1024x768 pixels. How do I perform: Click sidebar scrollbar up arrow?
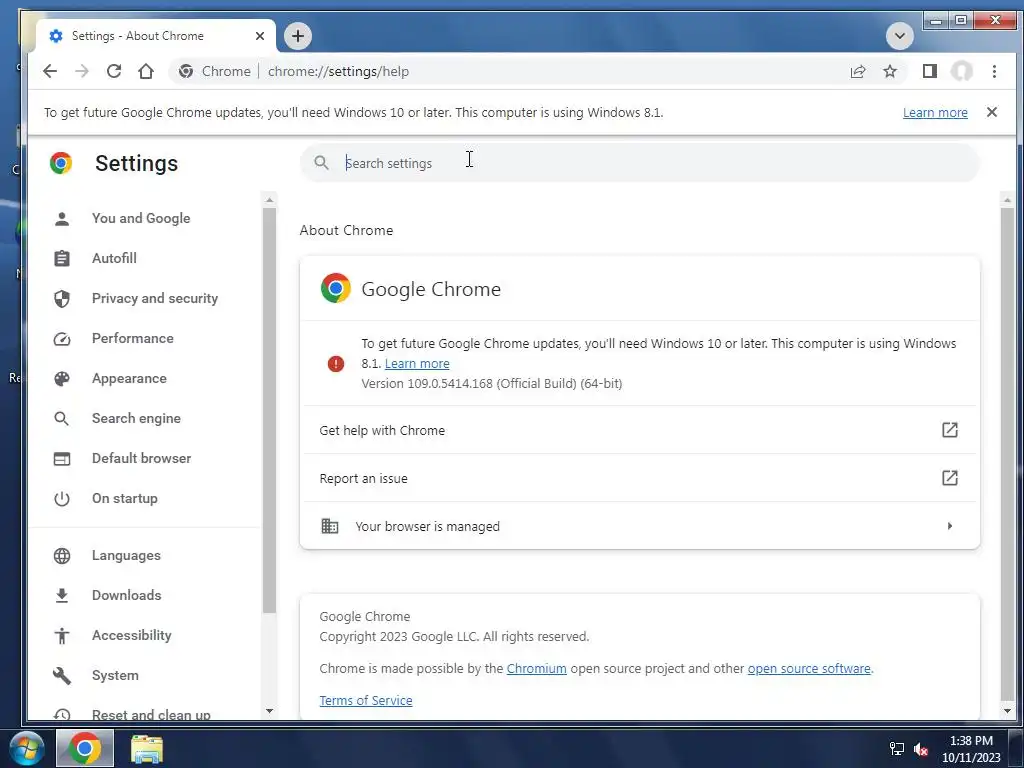pyautogui.click(x=269, y=199)
